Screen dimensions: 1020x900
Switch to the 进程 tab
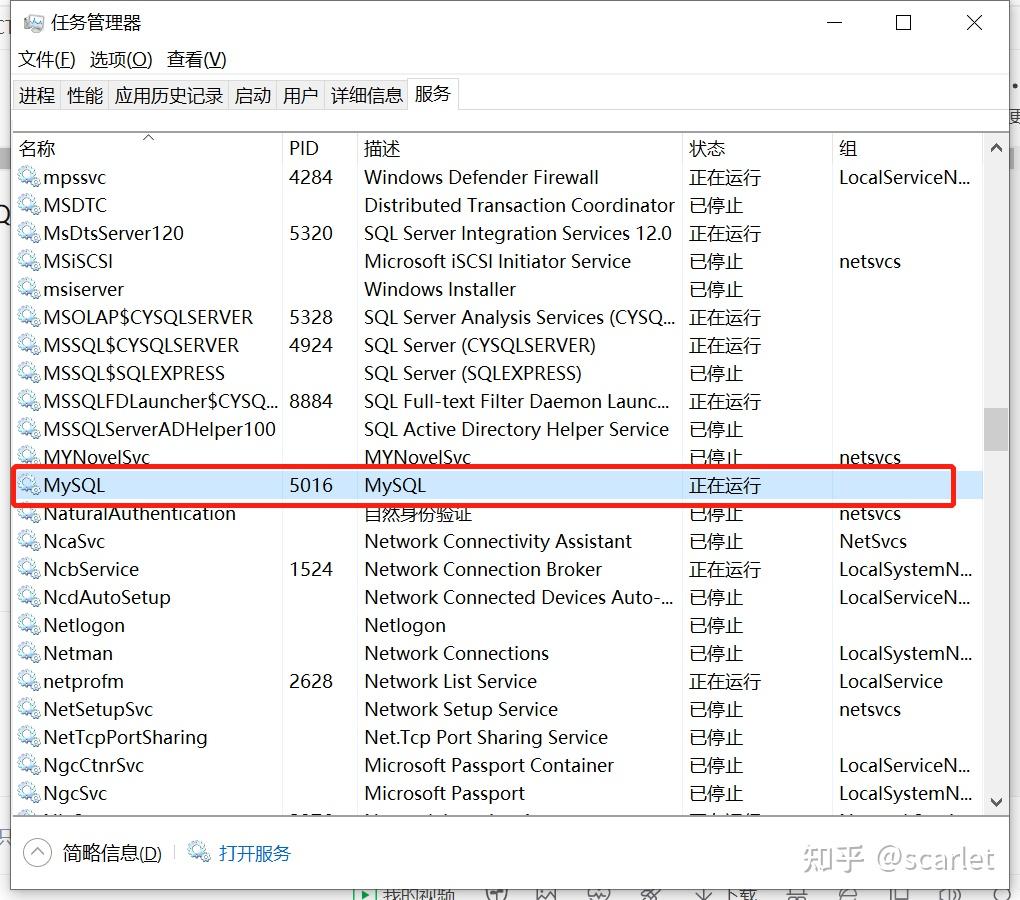coord(37,95)
